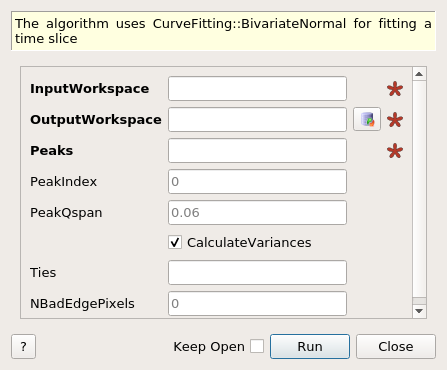Click the red asterisk beside Peaks

395,151
